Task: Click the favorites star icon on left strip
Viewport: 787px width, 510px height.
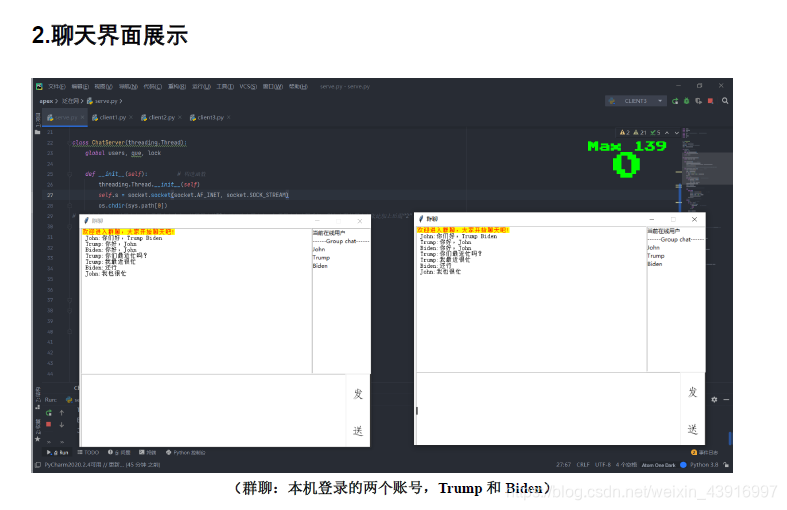Action: (x=38, y=439)
